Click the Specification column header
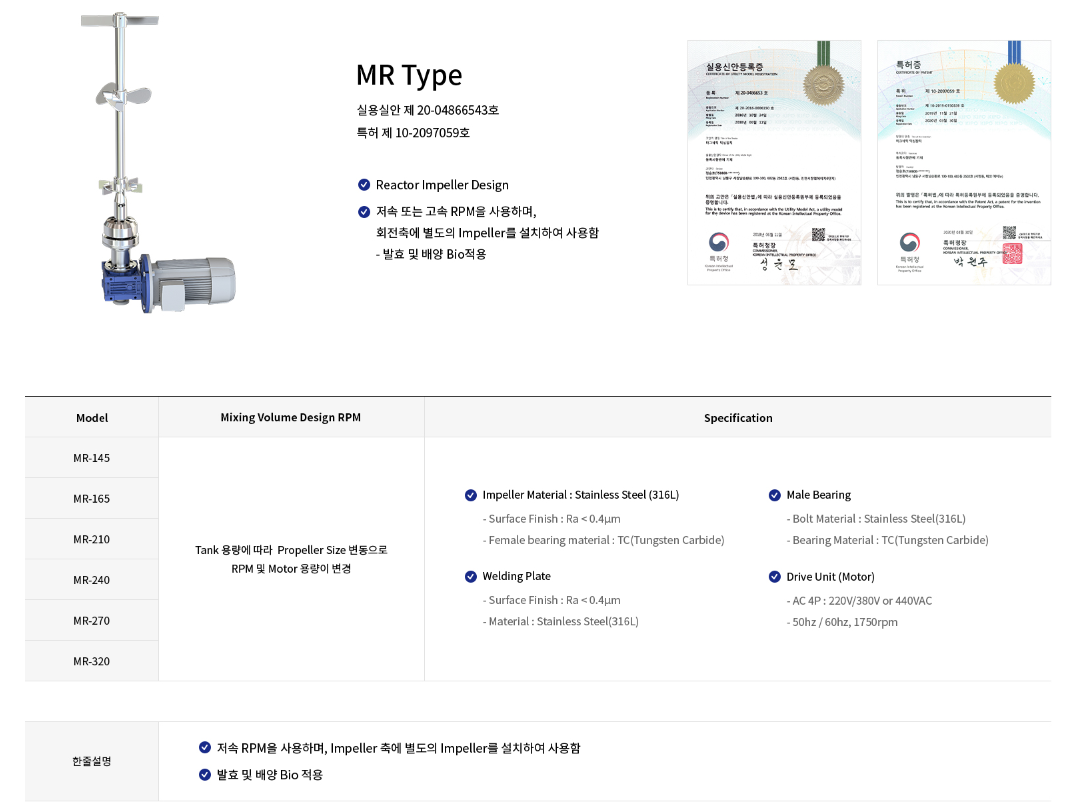The image size is (1072, 809). [x=738, y=418]
